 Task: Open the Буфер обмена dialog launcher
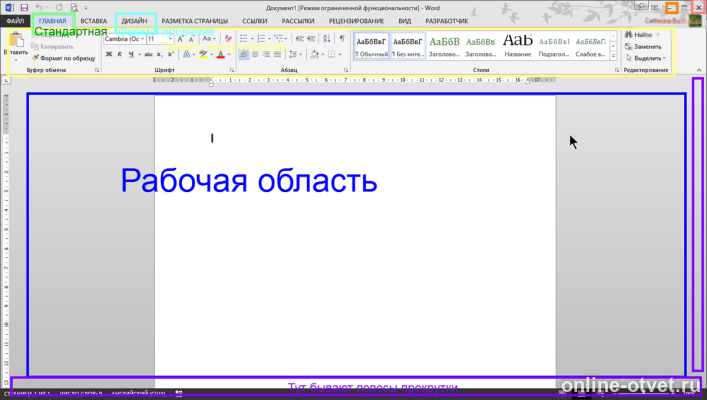pos(97,70)
